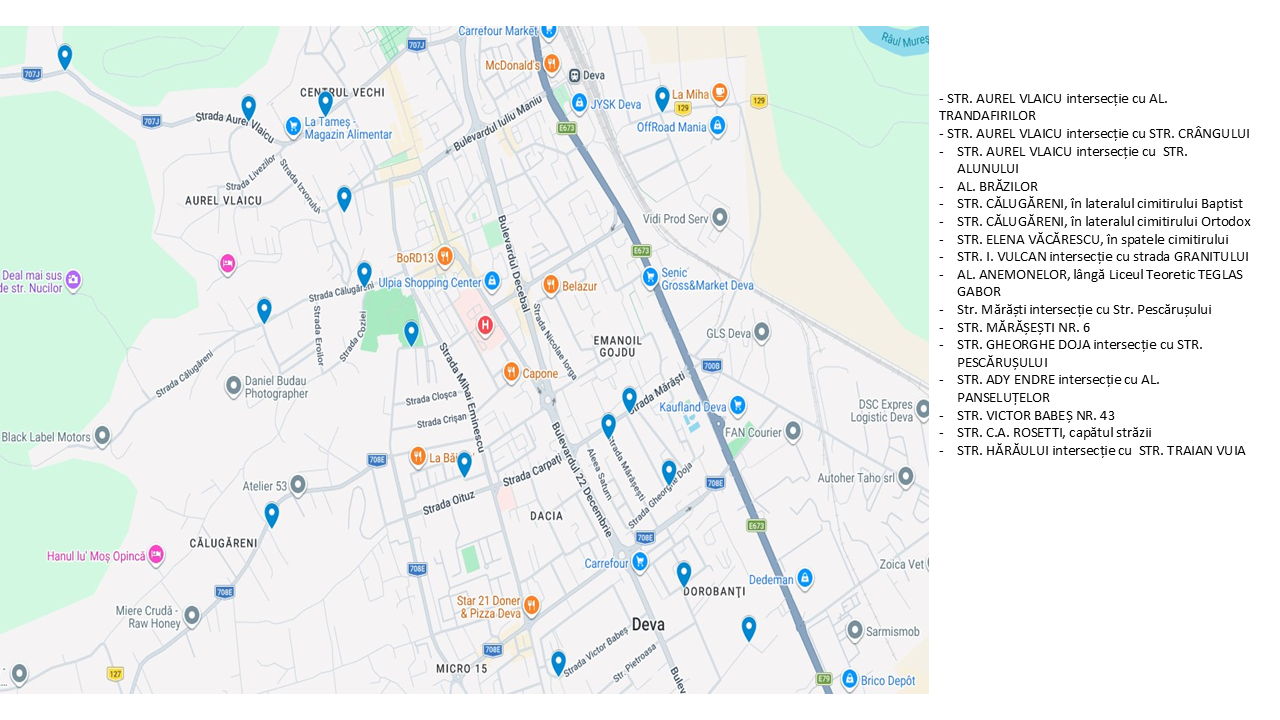Screen dimensions: 1280x720
Task: Click the hospital H marker
Action: coord(485,325)
